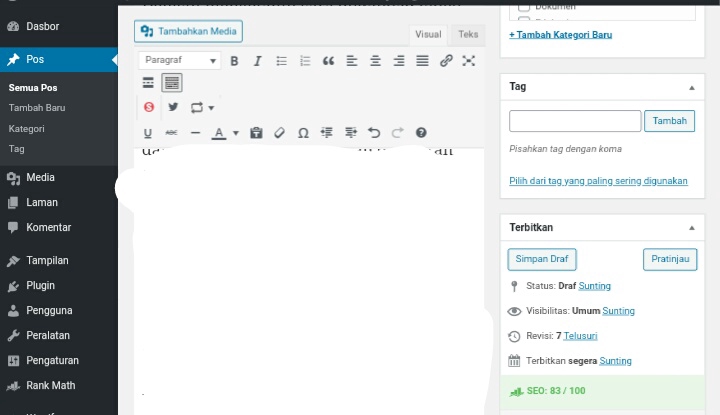Click Tambah Kategori Baru link

[560, 35]
